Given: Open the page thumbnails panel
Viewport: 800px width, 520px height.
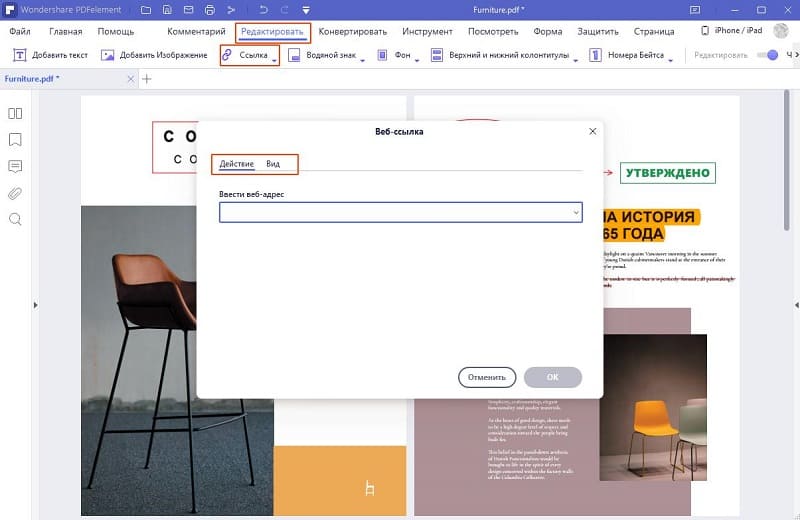Looking at the screenshot, I should coord(15,113).
